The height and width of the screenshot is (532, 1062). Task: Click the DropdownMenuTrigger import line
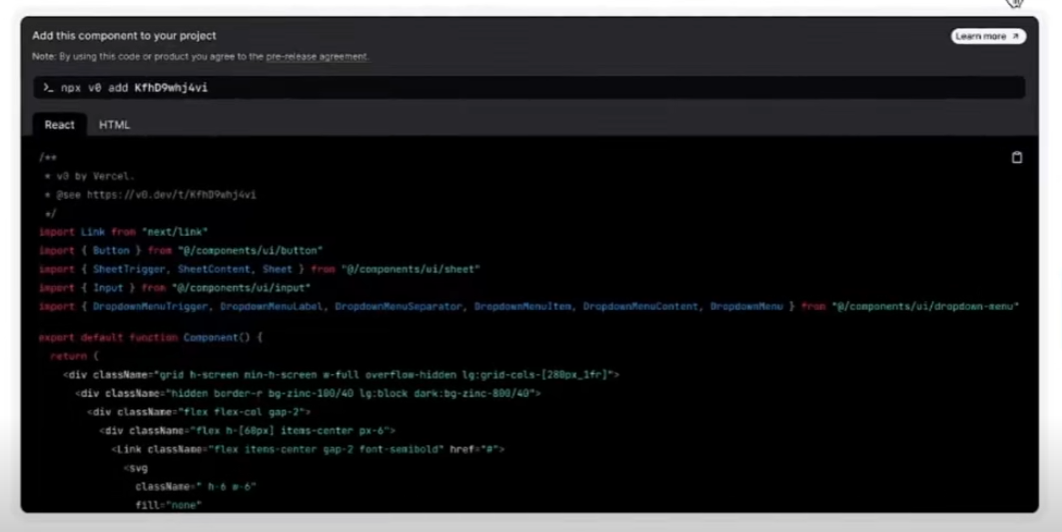pos(528,306)
